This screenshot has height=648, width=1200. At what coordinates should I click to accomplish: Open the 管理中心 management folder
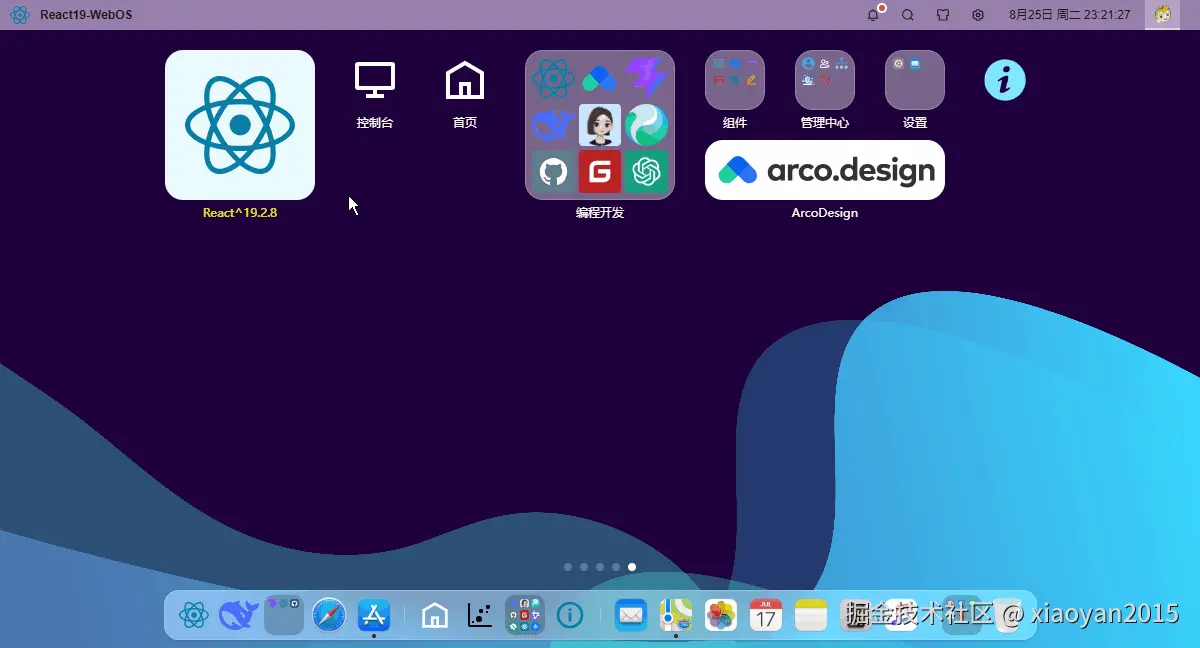pyautogui.click(x=825, y=80)
